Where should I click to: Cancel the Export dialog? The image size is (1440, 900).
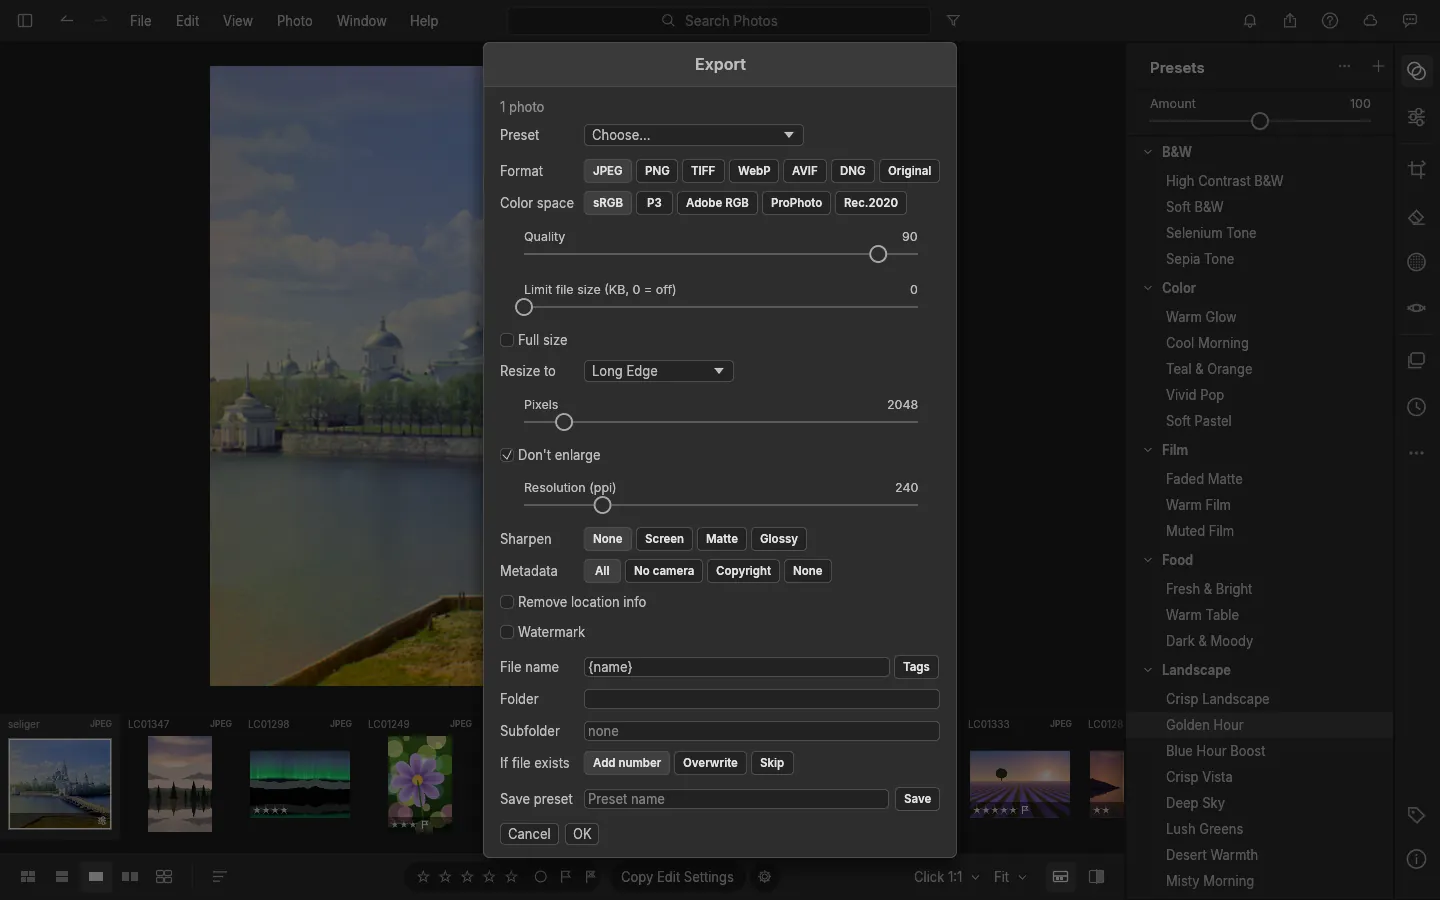click(529, 834)
